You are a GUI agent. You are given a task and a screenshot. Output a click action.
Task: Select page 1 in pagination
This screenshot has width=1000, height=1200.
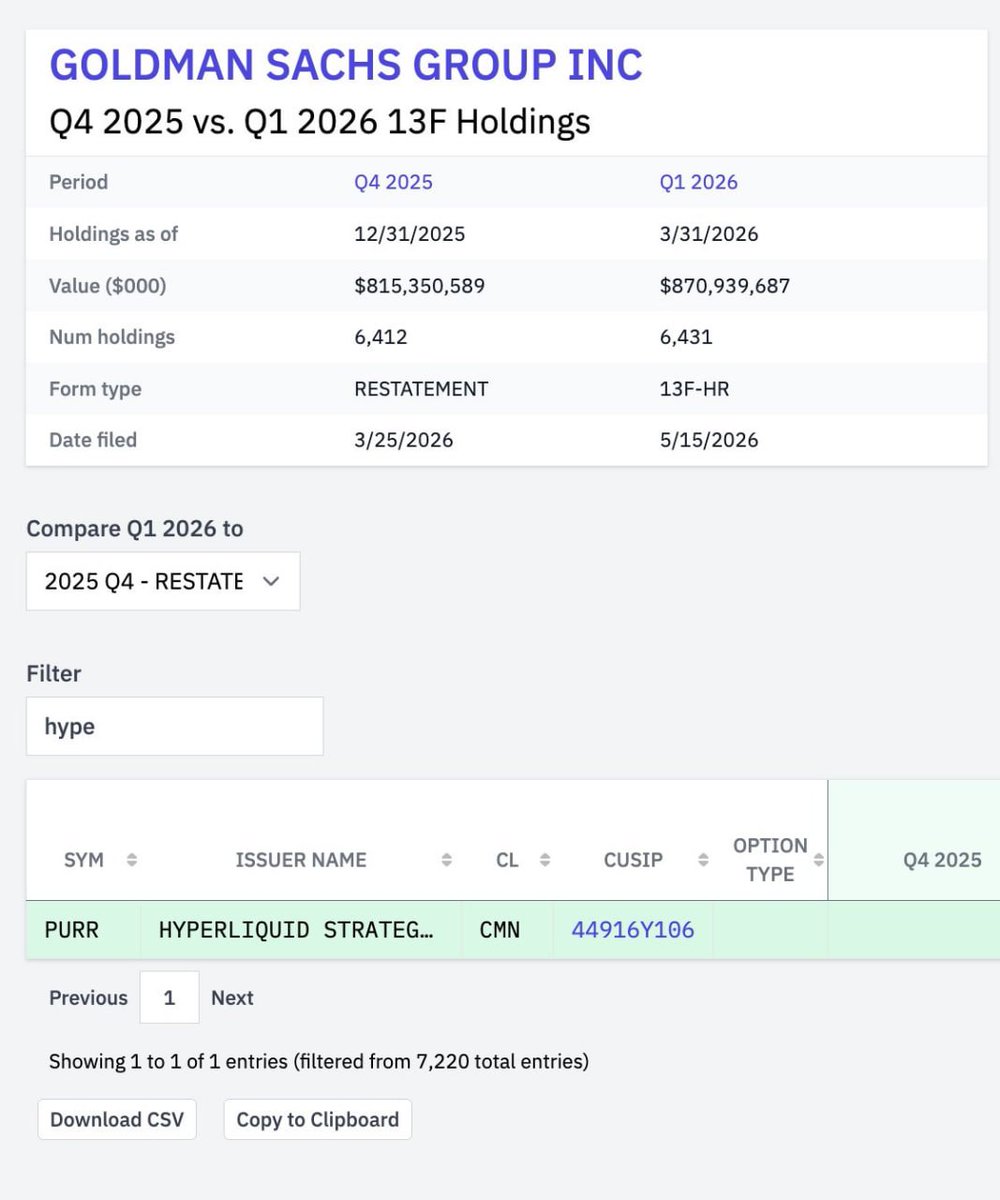coord(169,997)
